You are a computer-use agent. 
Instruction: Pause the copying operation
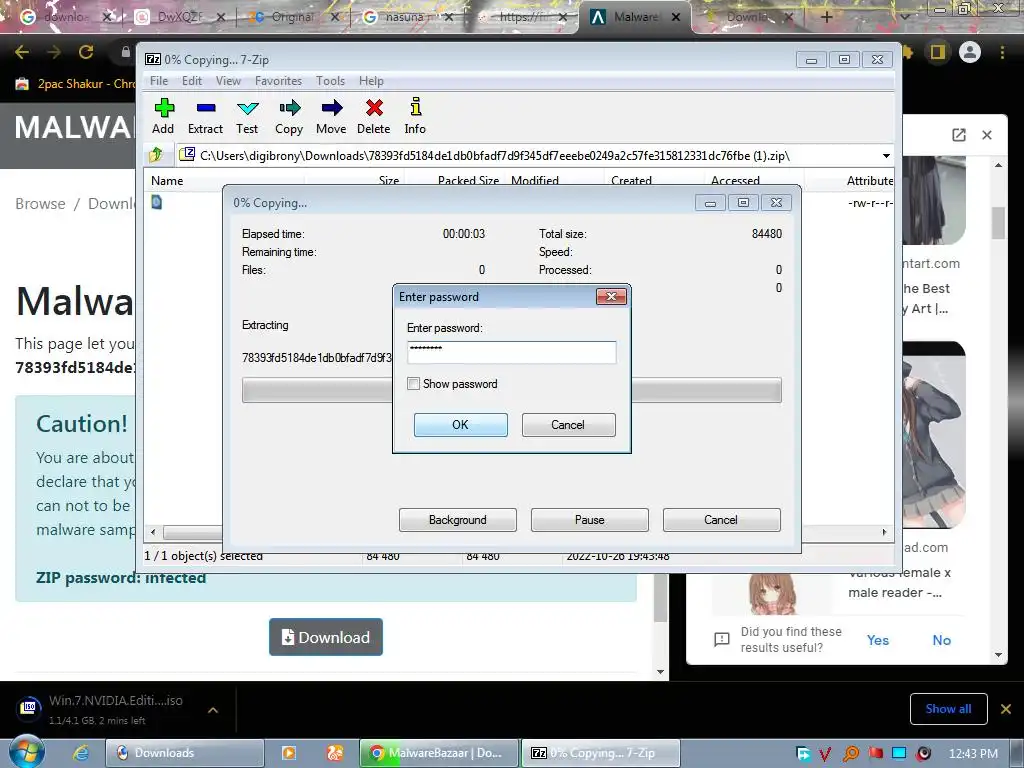point(589,520)
